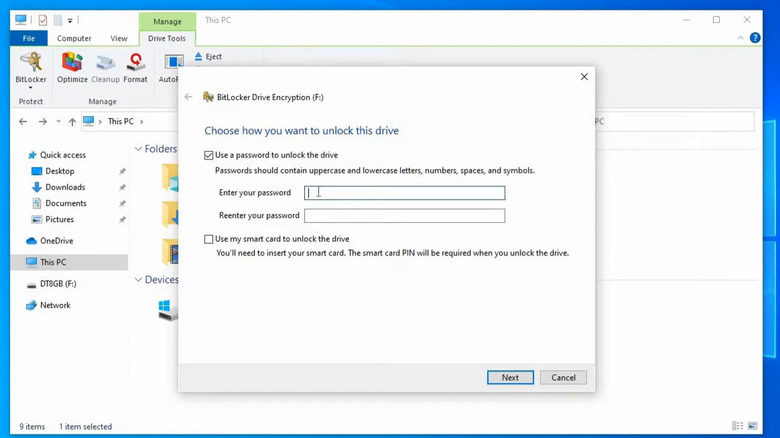Click the This PC breadcrumb in address bar
Image resolution: width=780 pixels, height=438 pixels.
click(121, 121)
